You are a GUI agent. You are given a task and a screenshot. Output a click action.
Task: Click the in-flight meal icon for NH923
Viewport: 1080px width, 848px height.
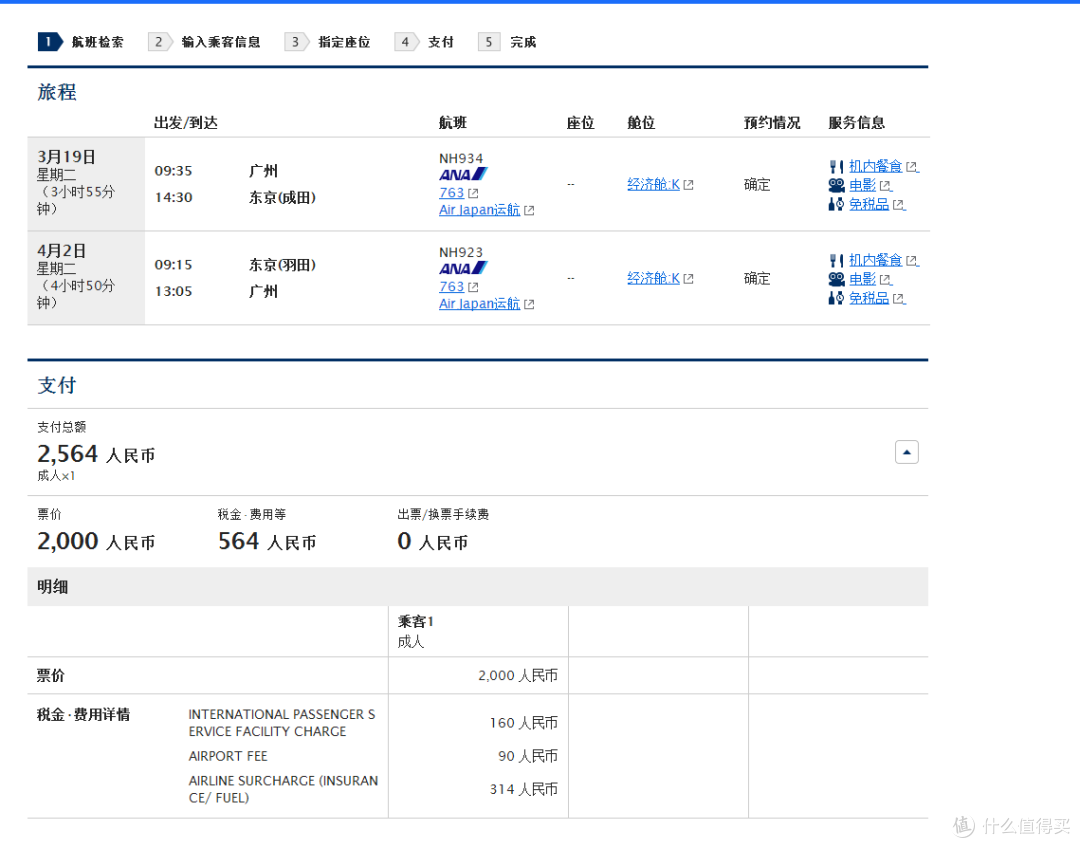(x=836, y=260)
